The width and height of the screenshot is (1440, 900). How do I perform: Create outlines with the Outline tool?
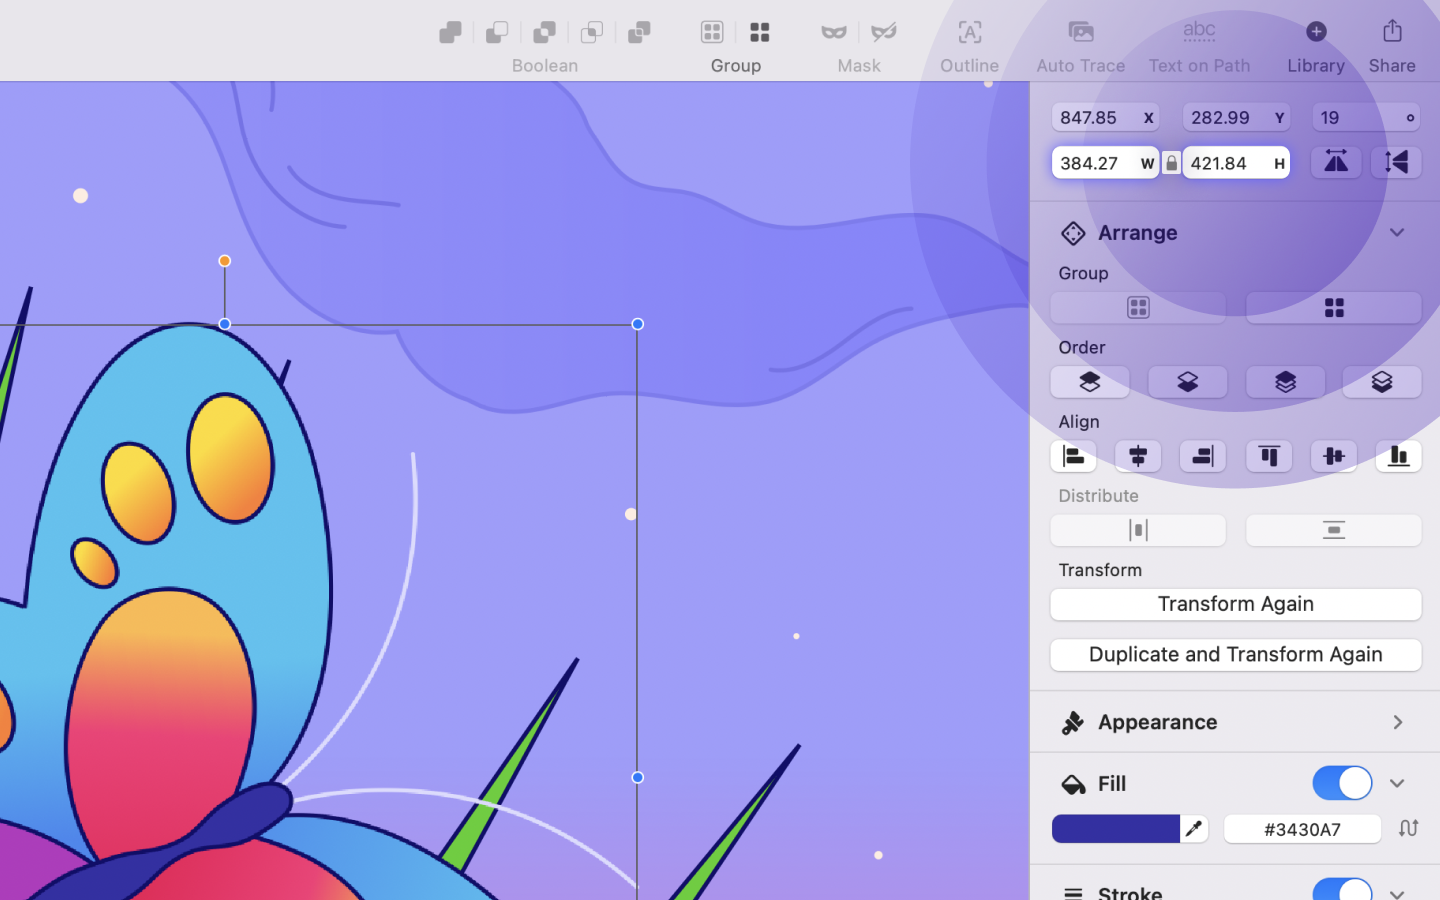click(969, 32)
